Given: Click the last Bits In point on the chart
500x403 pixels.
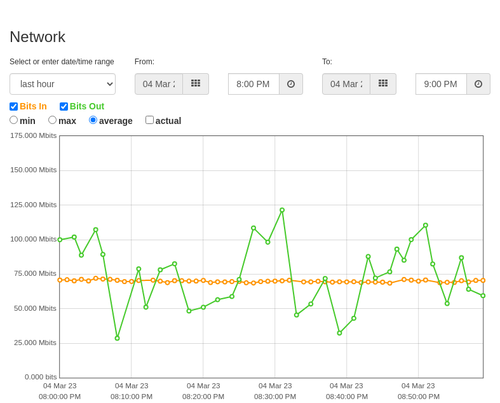Looking at the screenshot, I should (483, 280).
